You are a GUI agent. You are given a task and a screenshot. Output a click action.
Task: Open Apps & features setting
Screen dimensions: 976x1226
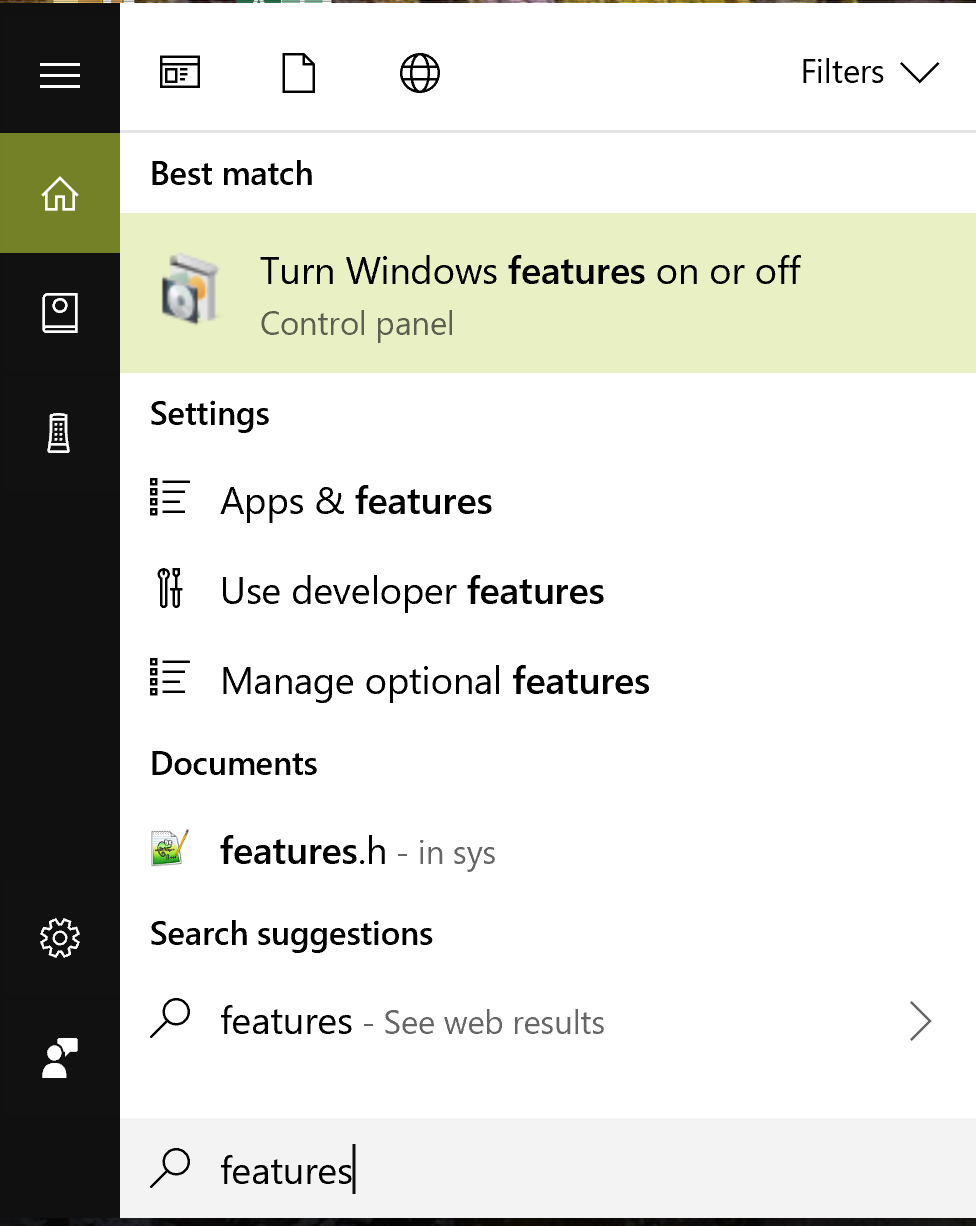[x=548, y=500]
